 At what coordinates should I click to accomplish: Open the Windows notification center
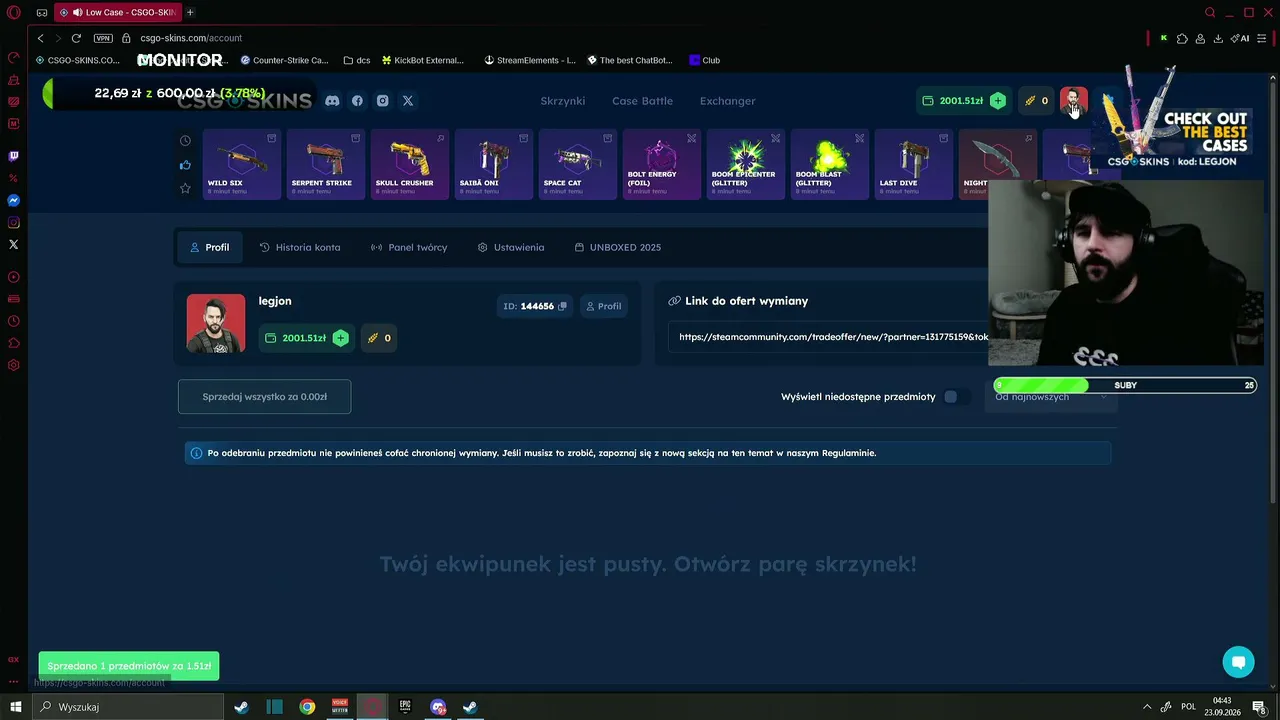click(x=1259, y=707)
